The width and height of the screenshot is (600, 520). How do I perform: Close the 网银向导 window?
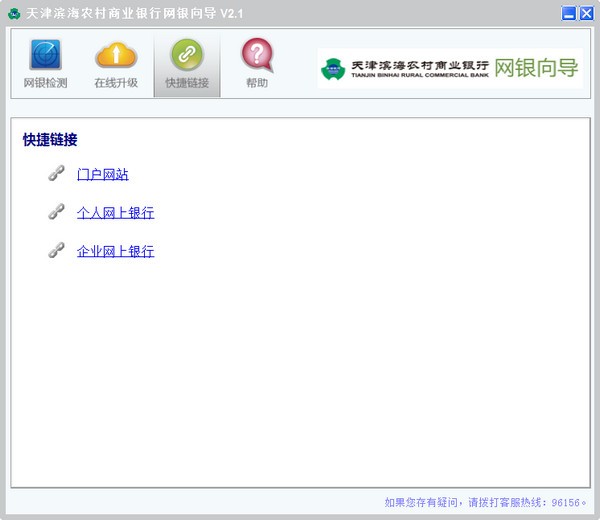[586, 13]
